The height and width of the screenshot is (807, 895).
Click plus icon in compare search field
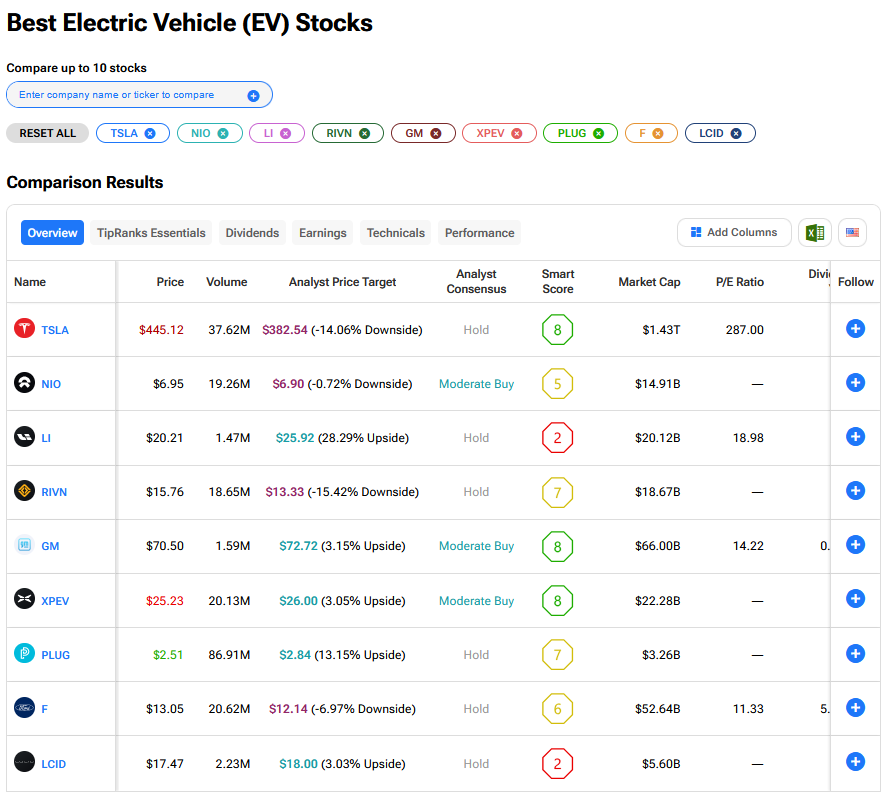coord(253,96)
